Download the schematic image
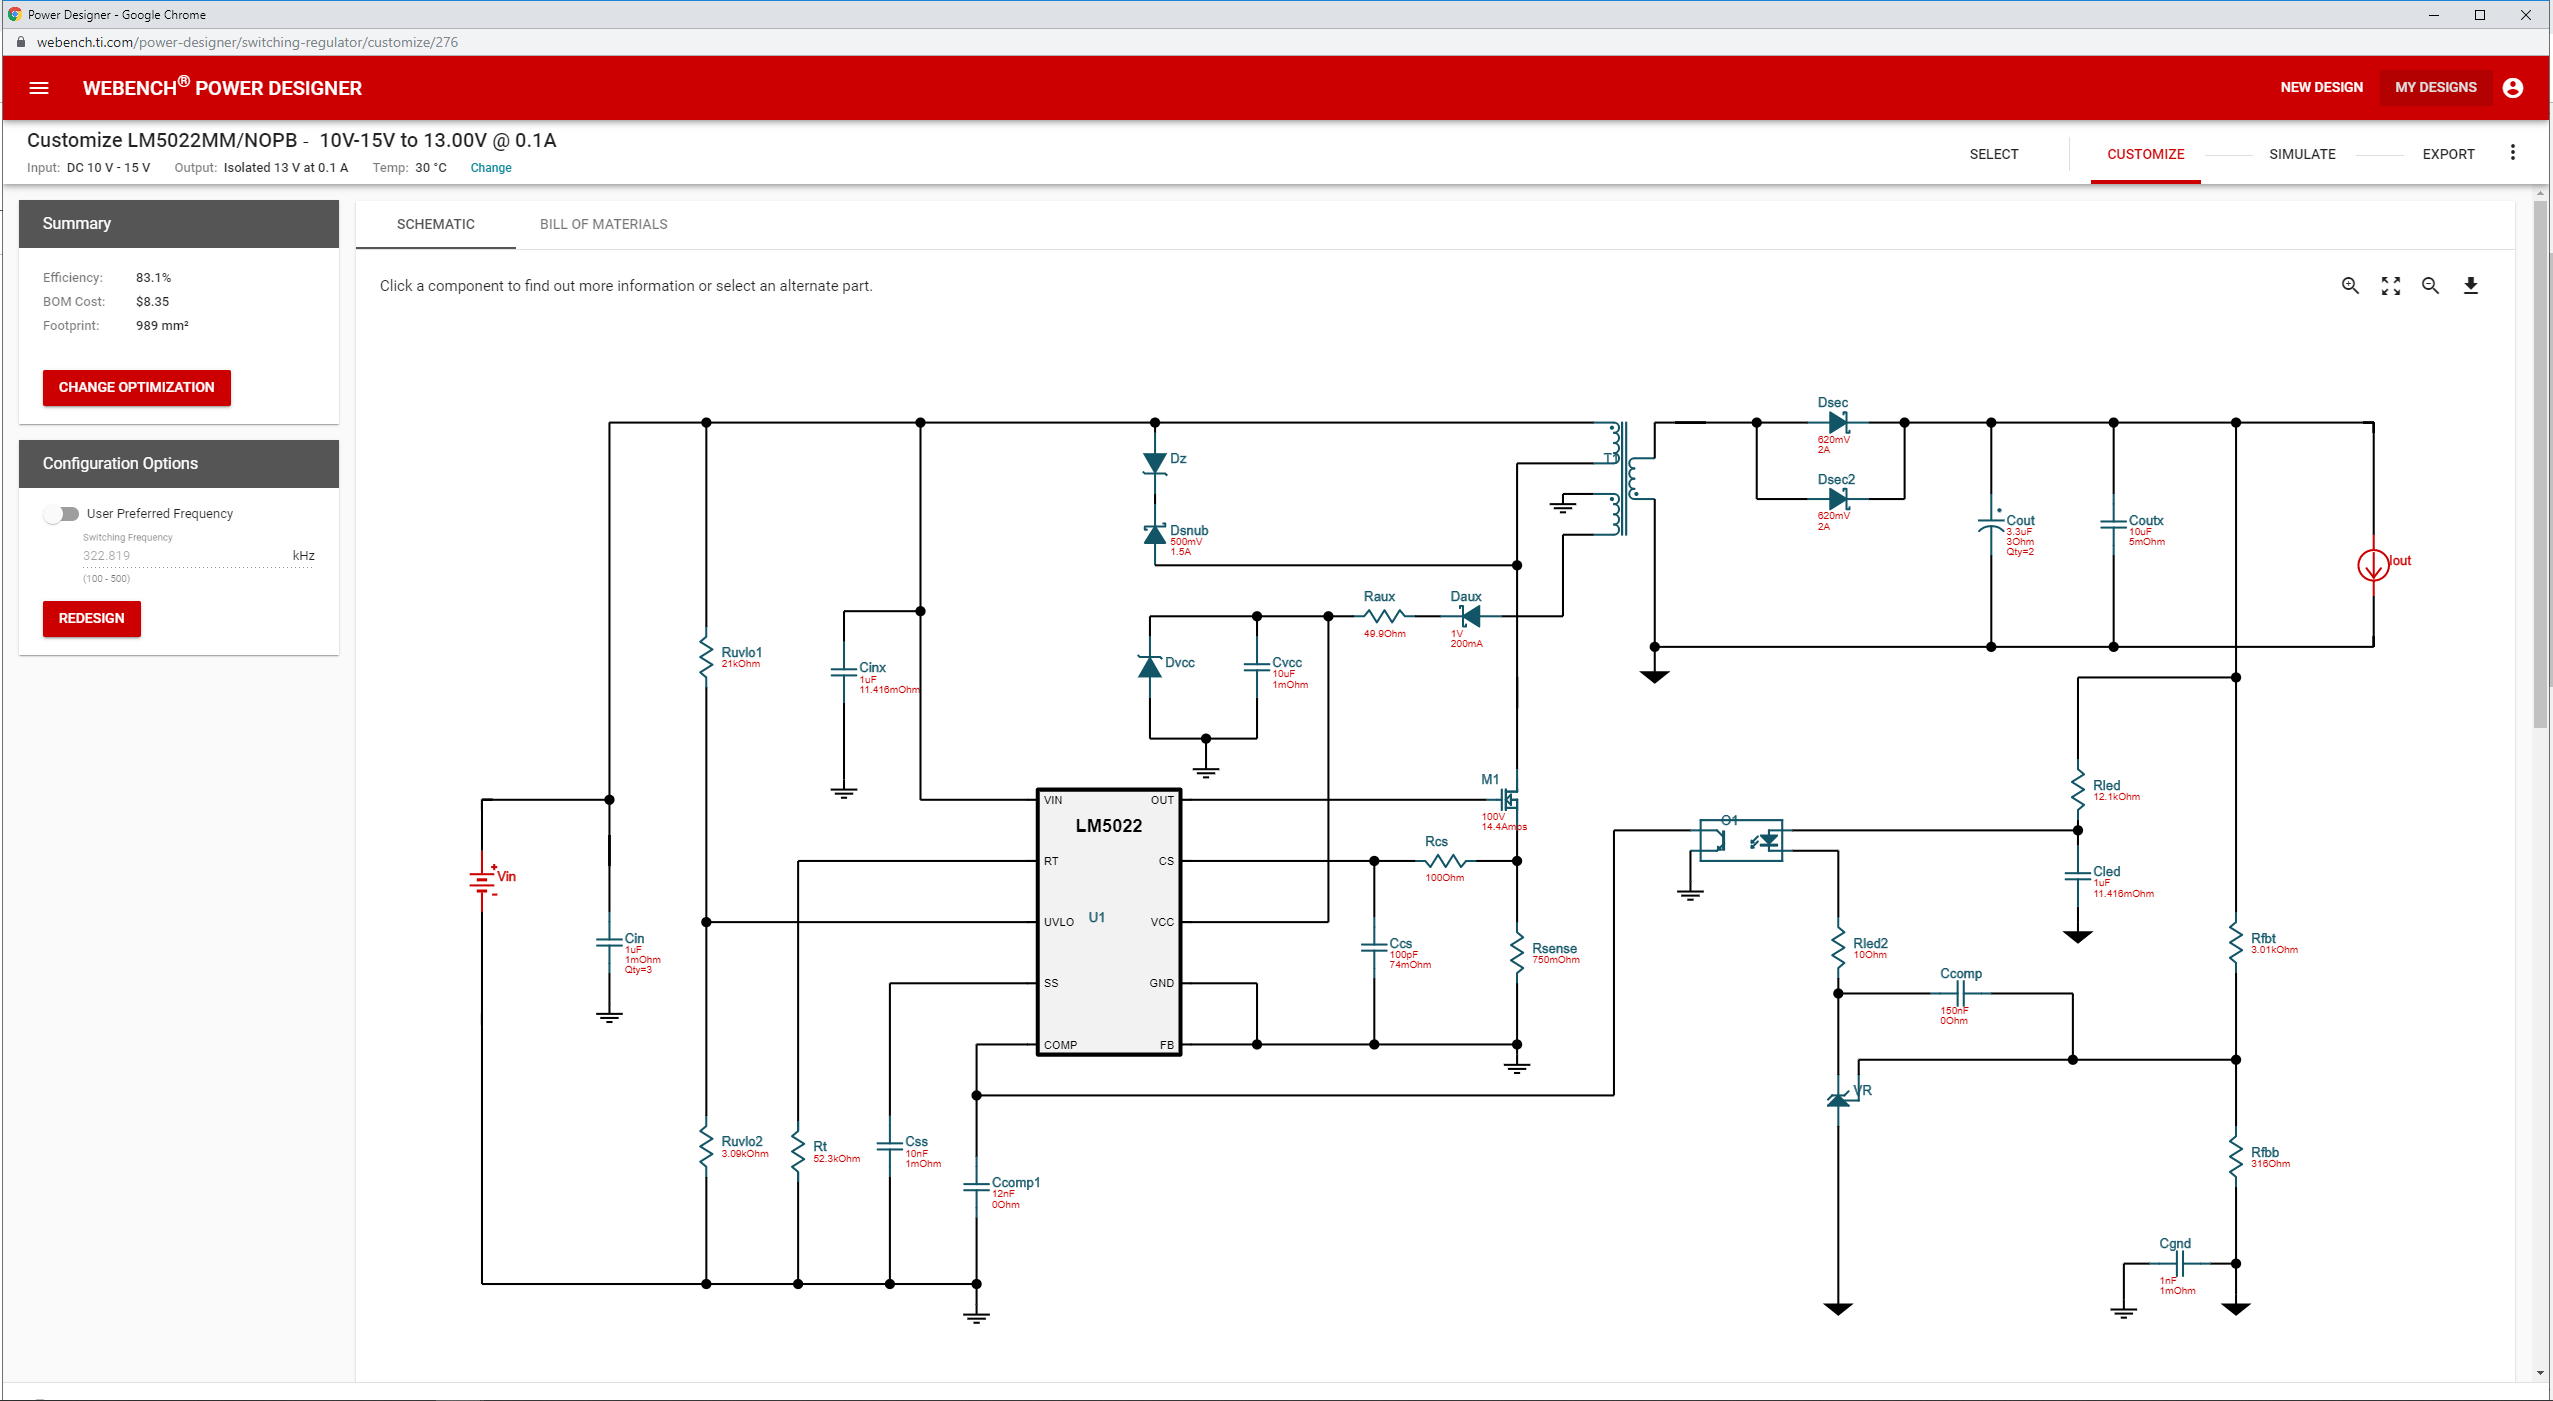Viewport: 2553px width, 1401px height. 2470,286
